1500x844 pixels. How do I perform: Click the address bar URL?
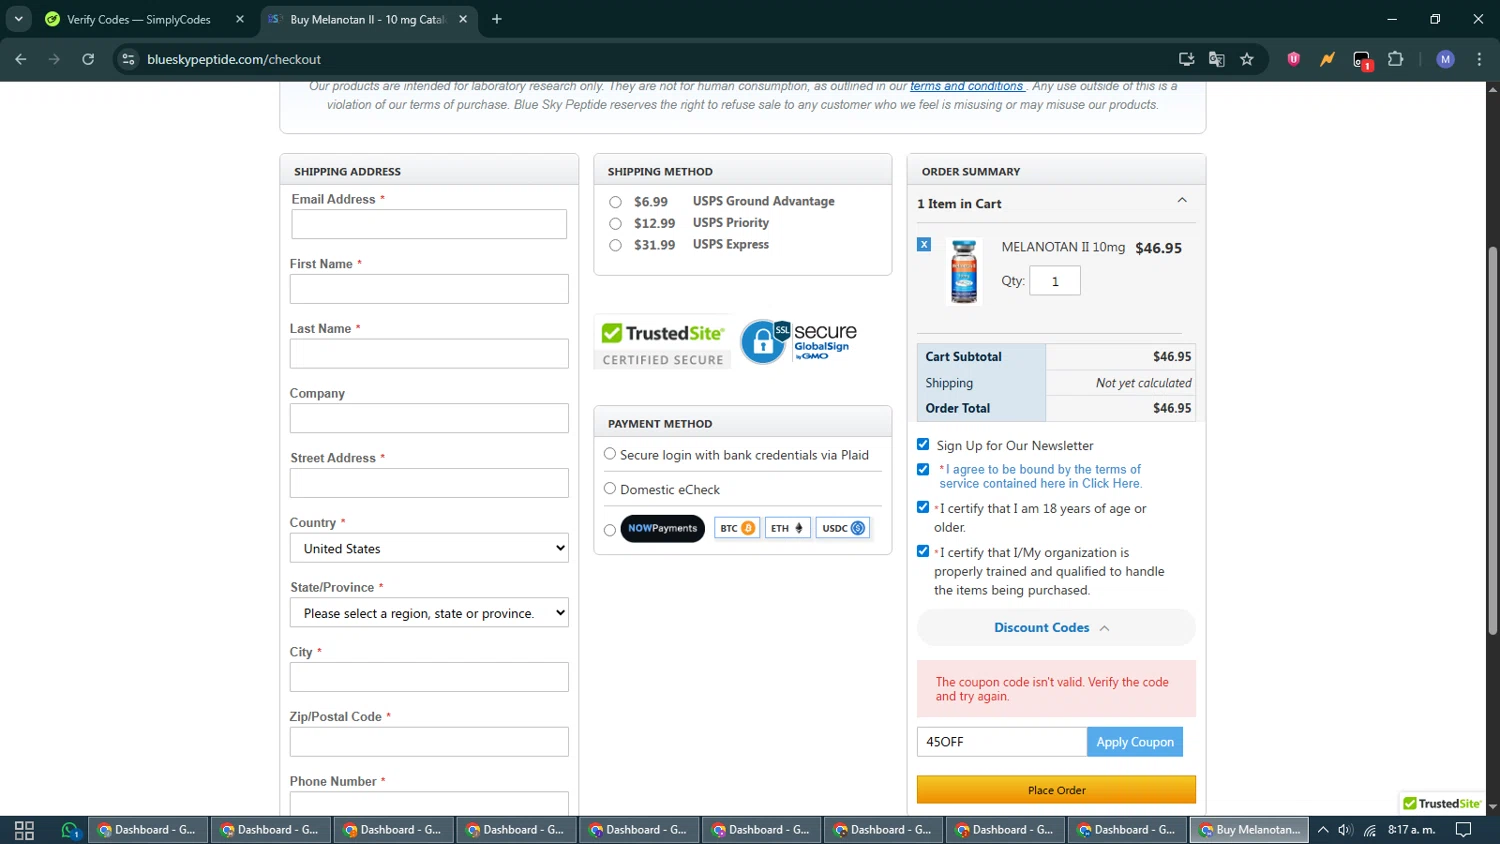pos(234,59)
